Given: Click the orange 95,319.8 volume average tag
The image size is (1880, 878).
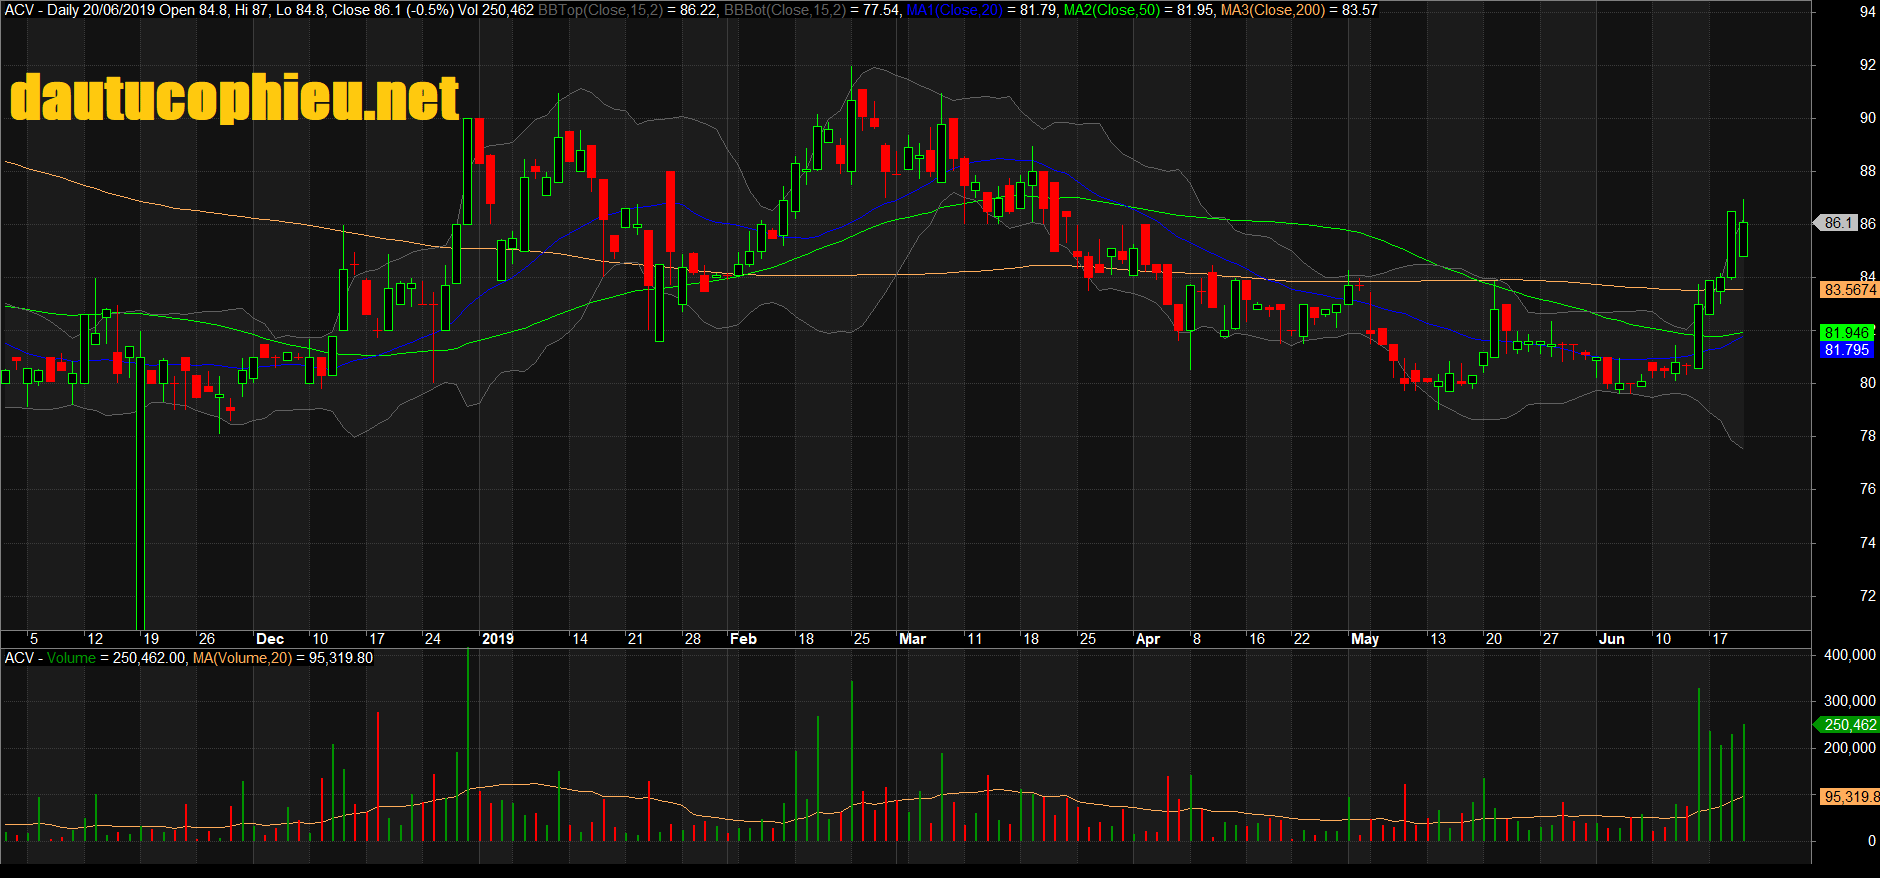Looking at the screenshot, I should pyautogui.click(x=1850, y=797).
